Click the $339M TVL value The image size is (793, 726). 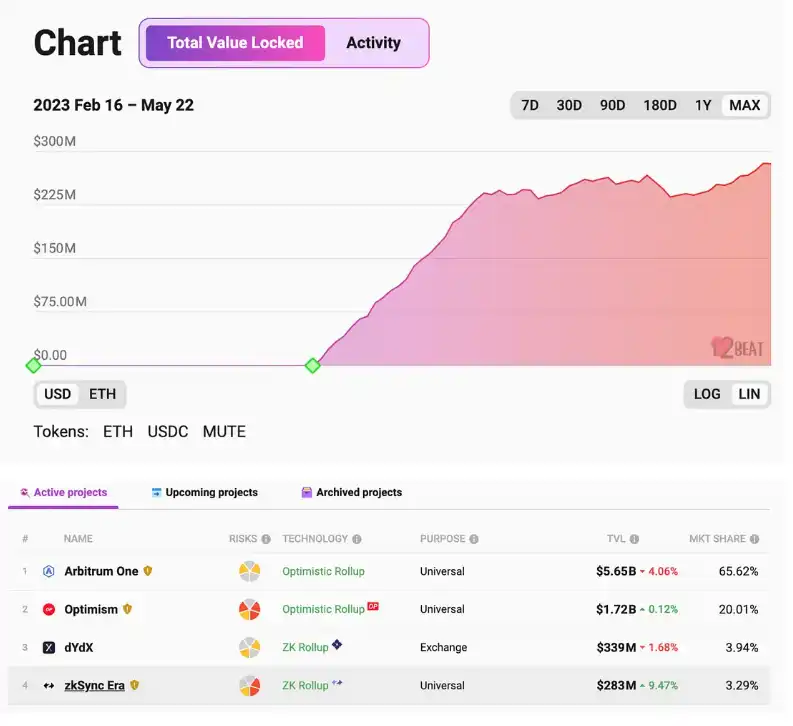pyautogui.click(x=616, y=648)
